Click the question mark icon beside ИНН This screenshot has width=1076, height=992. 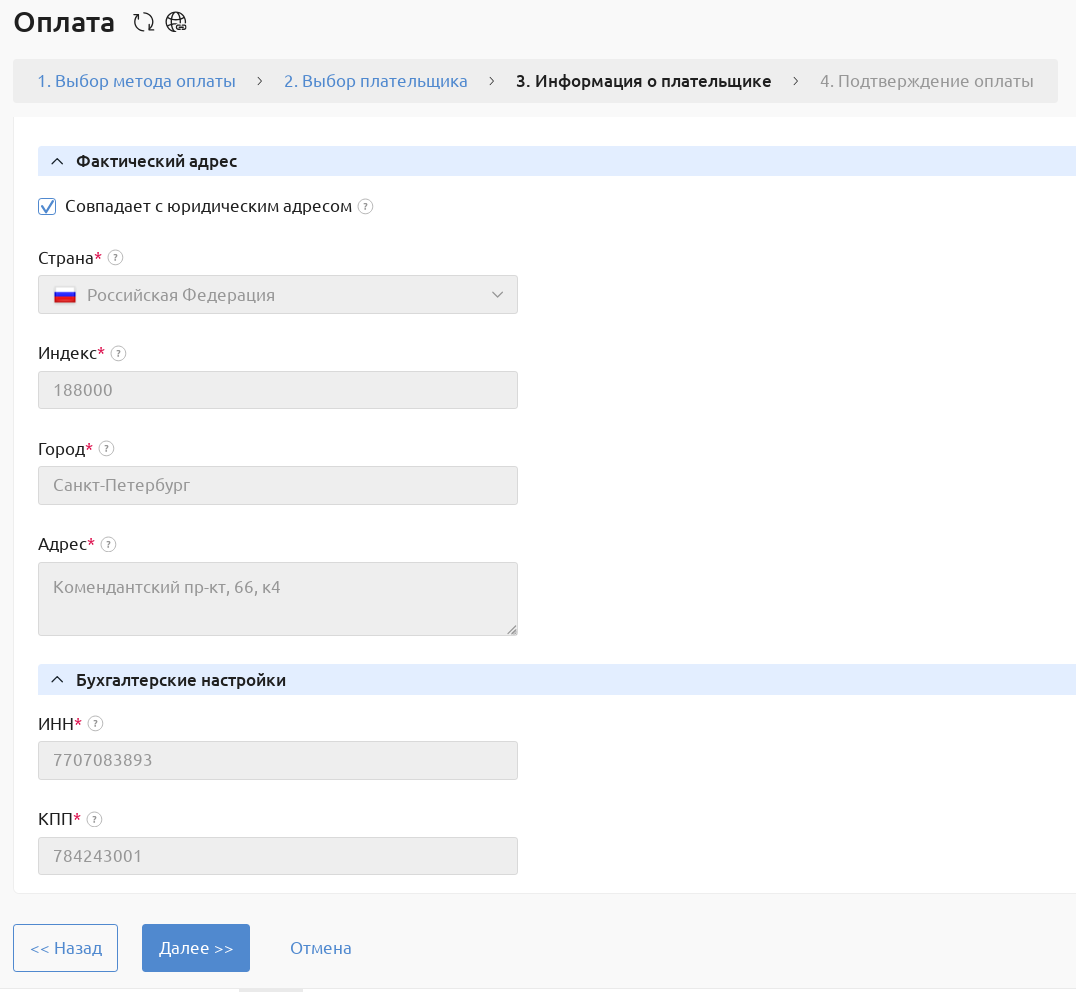point(96,723)
